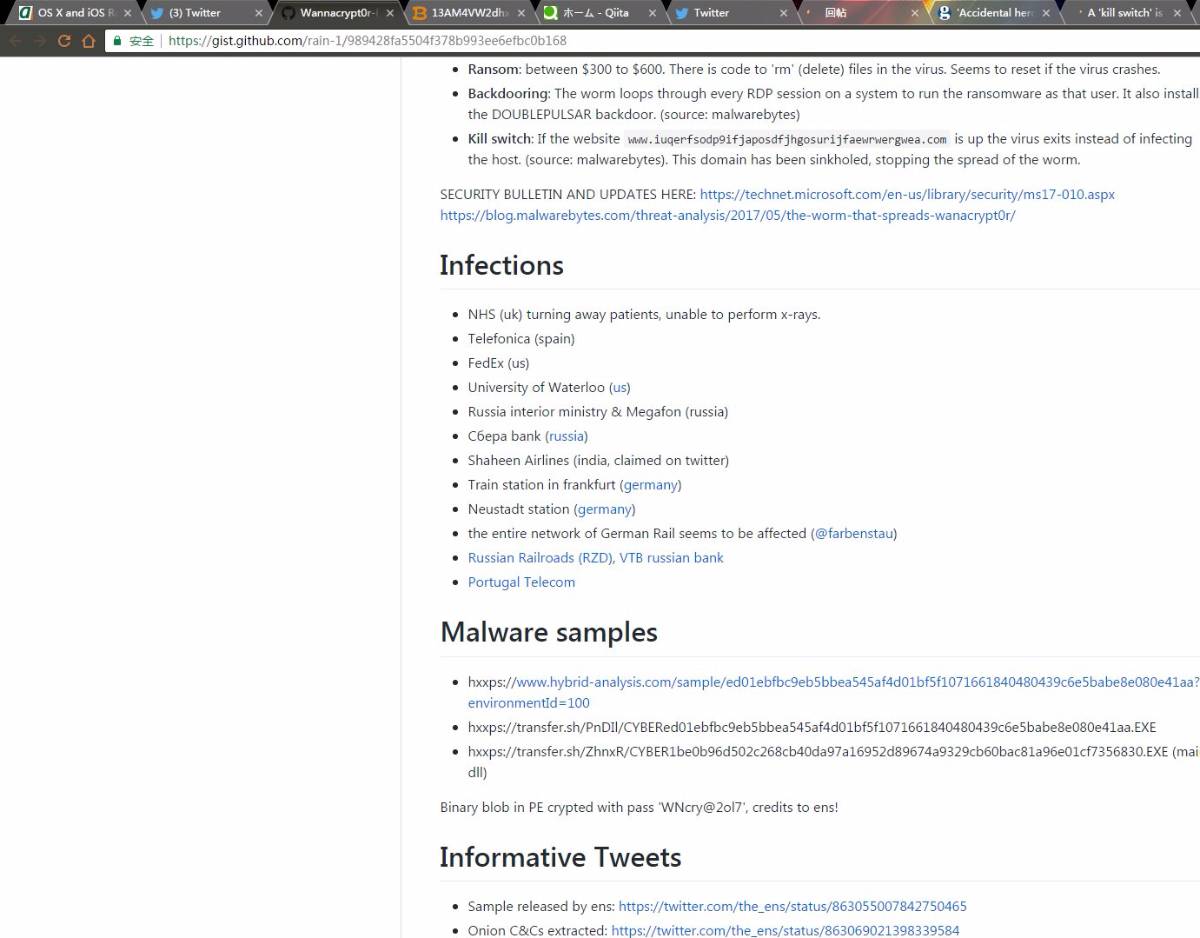This screenshot has height=938, width=1200.
Task: Click the 'Infections' heading
Action: [x=501, y=265]
